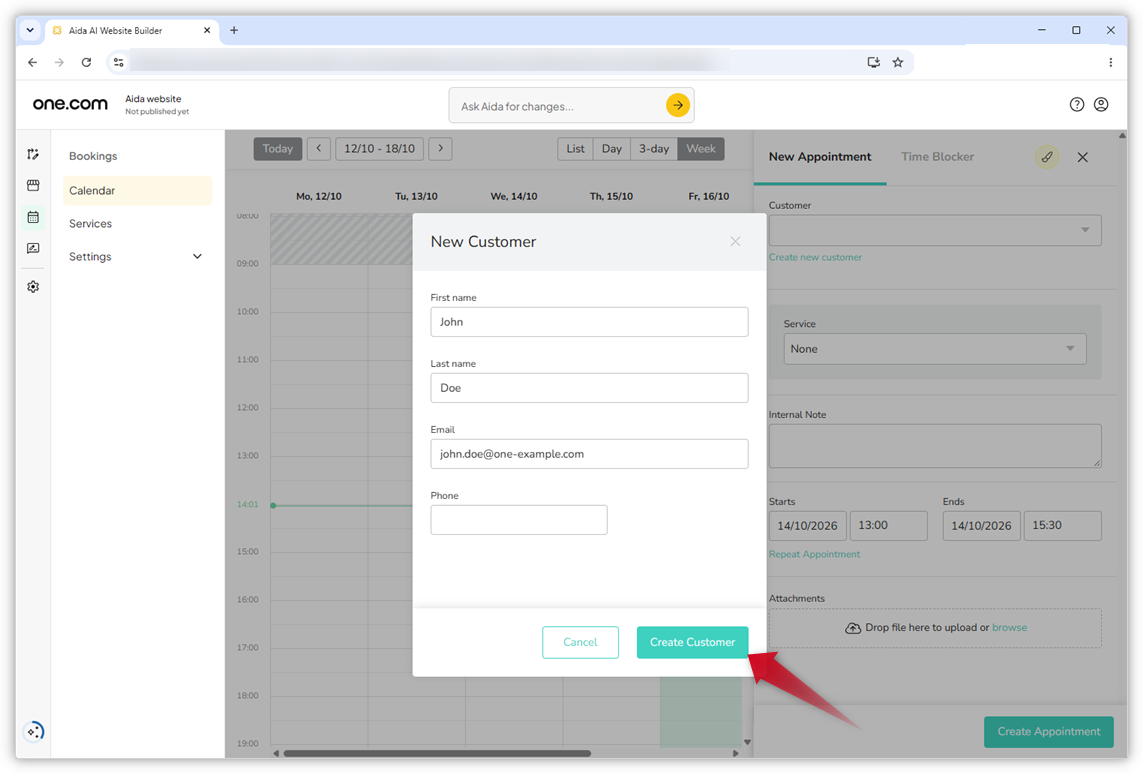
Task: Open site information icon in address bar
Action: 118,62
